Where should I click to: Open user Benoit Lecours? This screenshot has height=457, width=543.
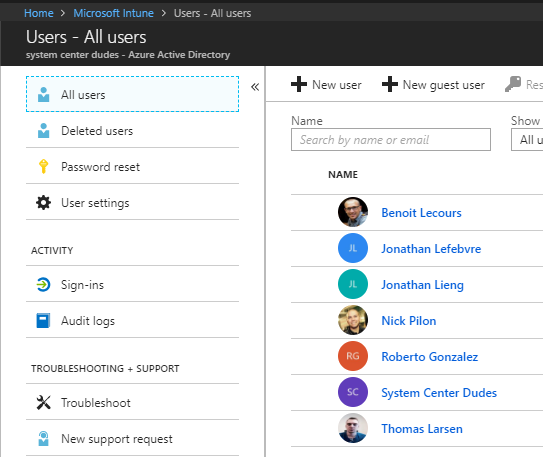pyautogui.click(x=421, y=213)
